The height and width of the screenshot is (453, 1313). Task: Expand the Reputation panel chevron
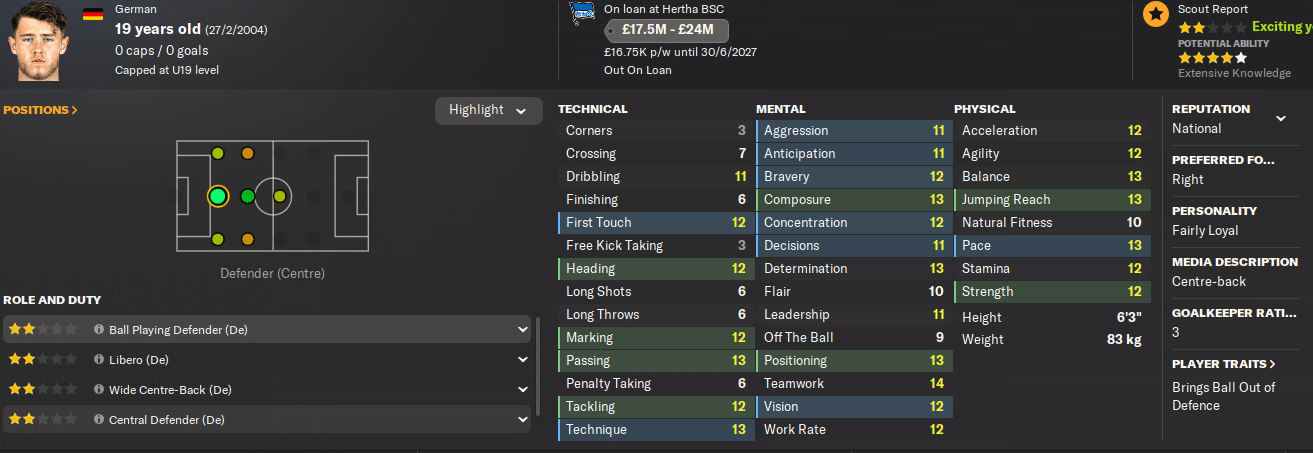1281,119
